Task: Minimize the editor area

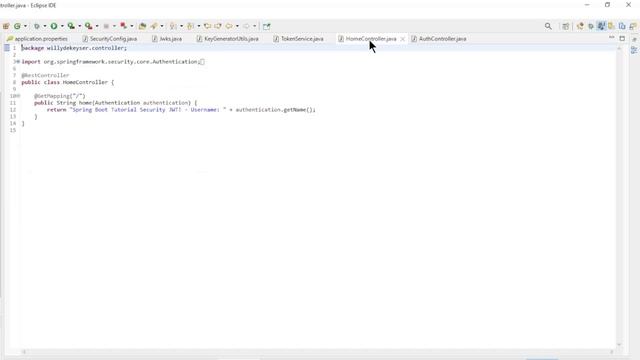Action: click(611, 38)
